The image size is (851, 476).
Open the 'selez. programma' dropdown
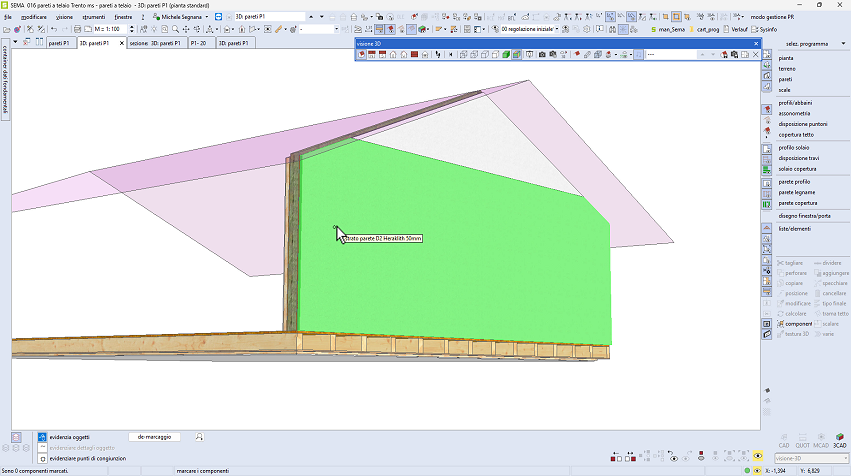click(x=806, y=44)
